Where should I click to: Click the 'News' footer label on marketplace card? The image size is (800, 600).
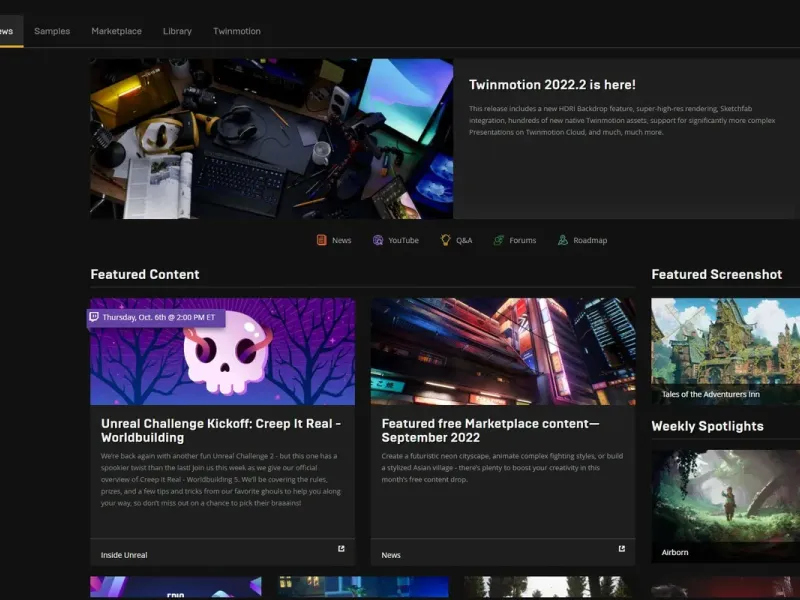(391, 555)
